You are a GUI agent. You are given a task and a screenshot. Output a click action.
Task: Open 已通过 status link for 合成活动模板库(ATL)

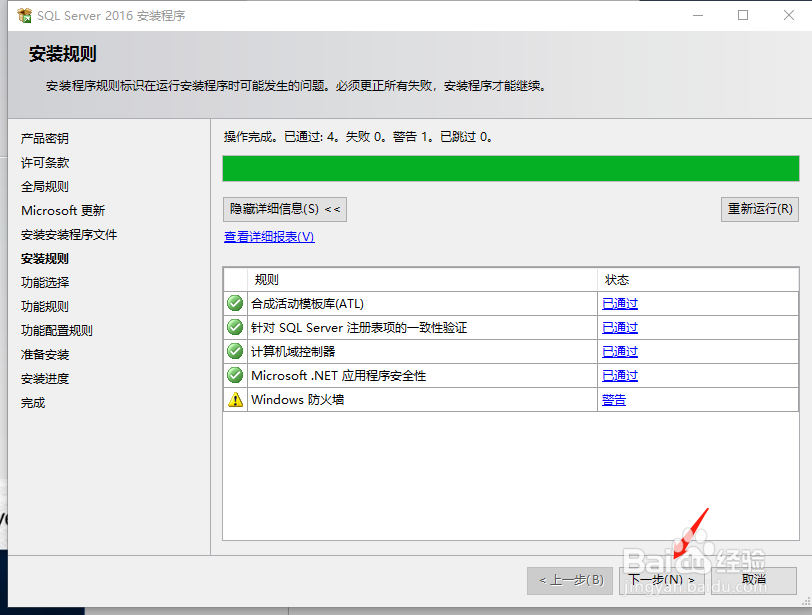point(620,303)
